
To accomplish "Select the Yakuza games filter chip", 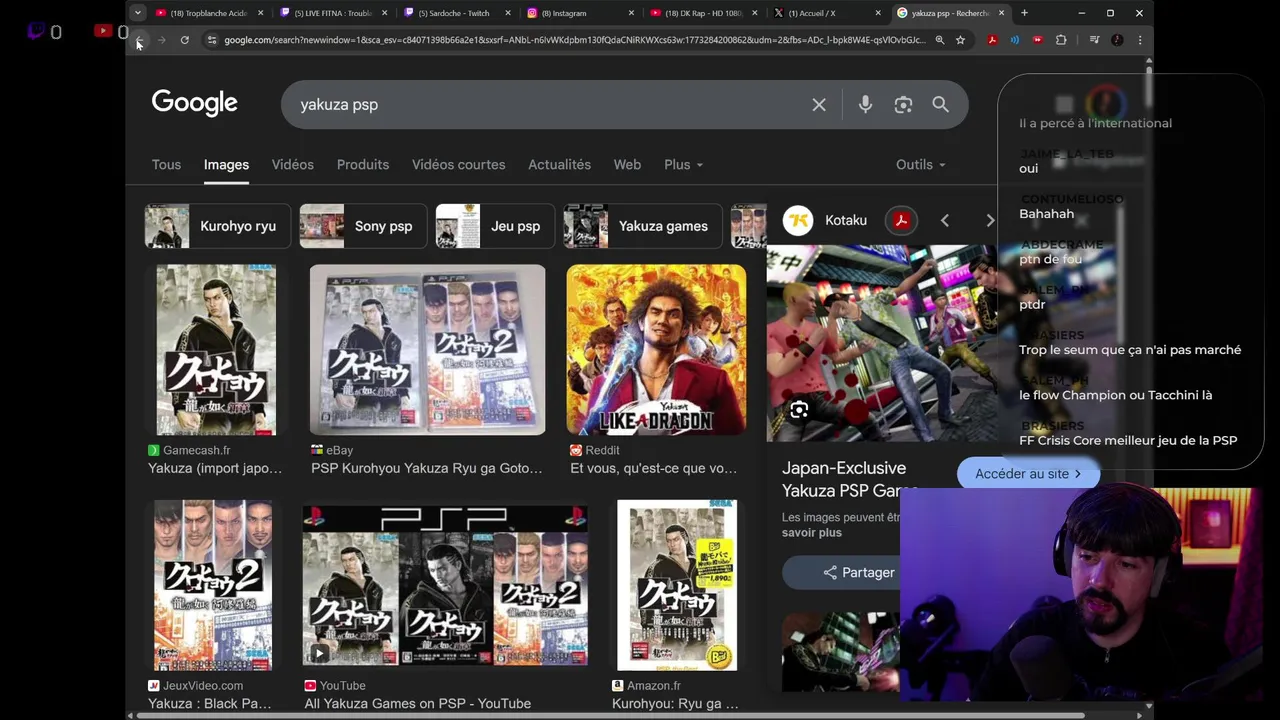I will [643, 226].
